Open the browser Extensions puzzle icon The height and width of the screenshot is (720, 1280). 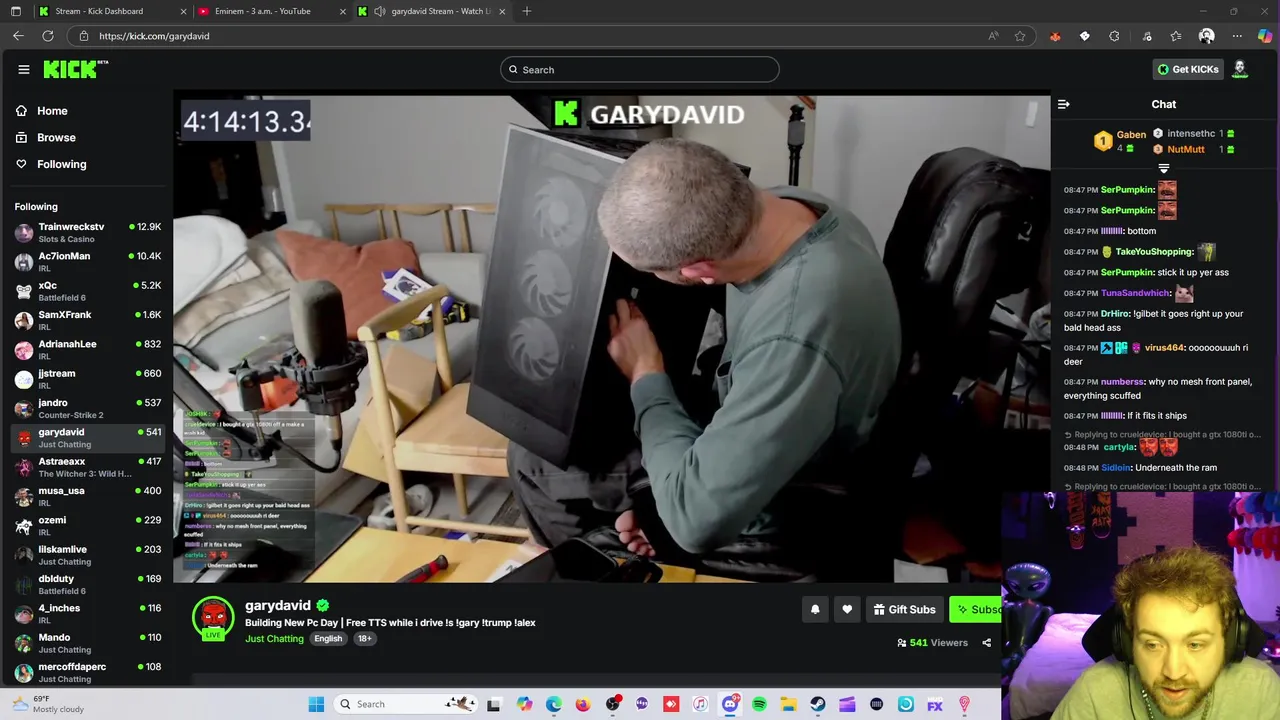point(1114,36)
